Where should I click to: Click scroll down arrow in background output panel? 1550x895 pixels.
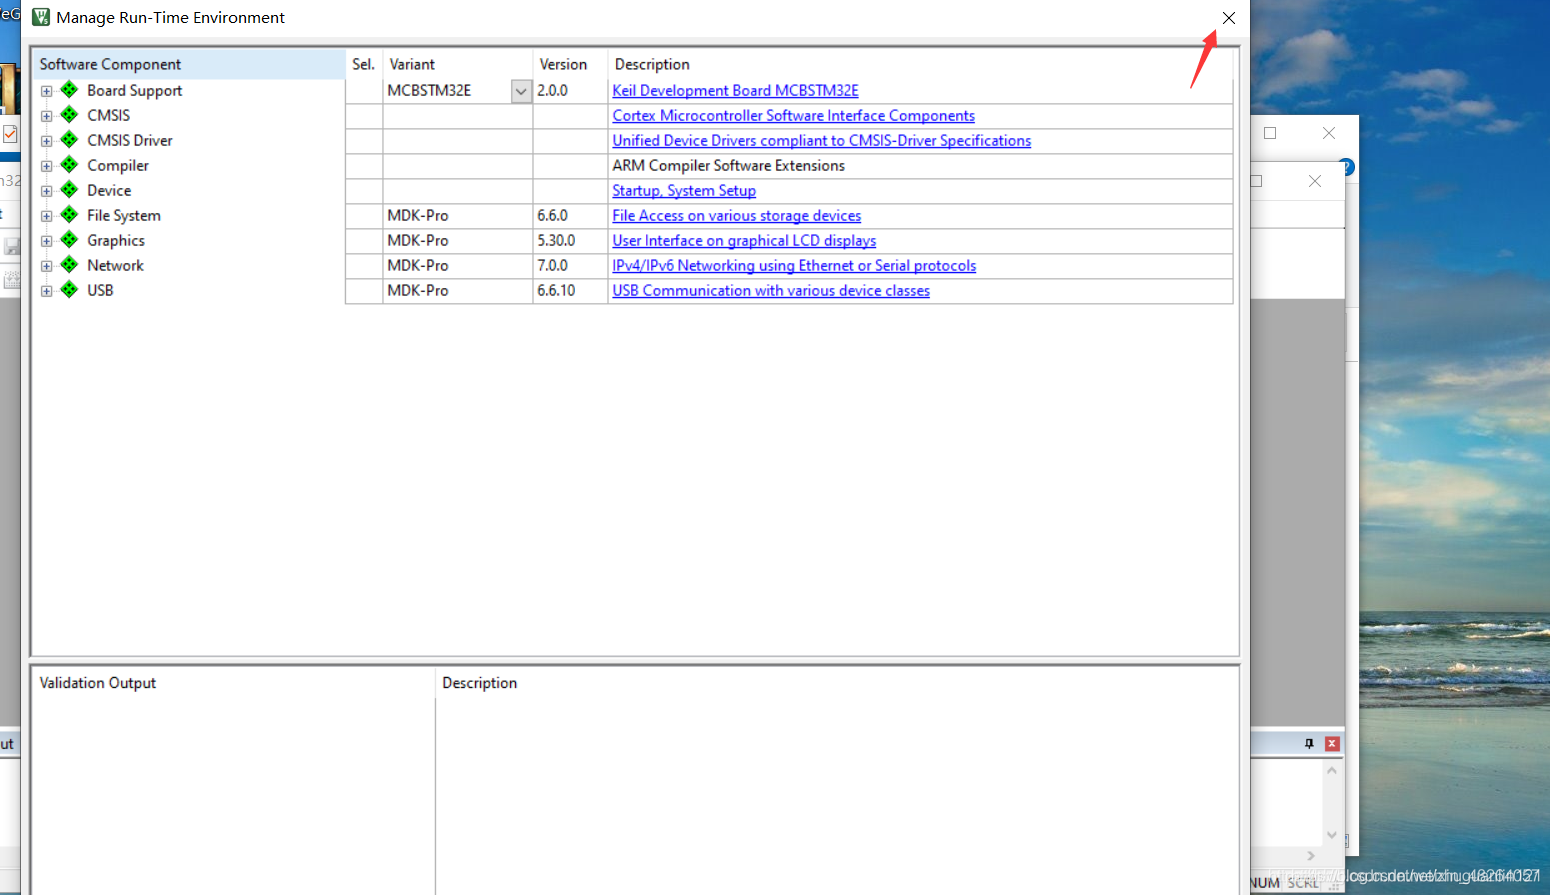[1332, 835]
